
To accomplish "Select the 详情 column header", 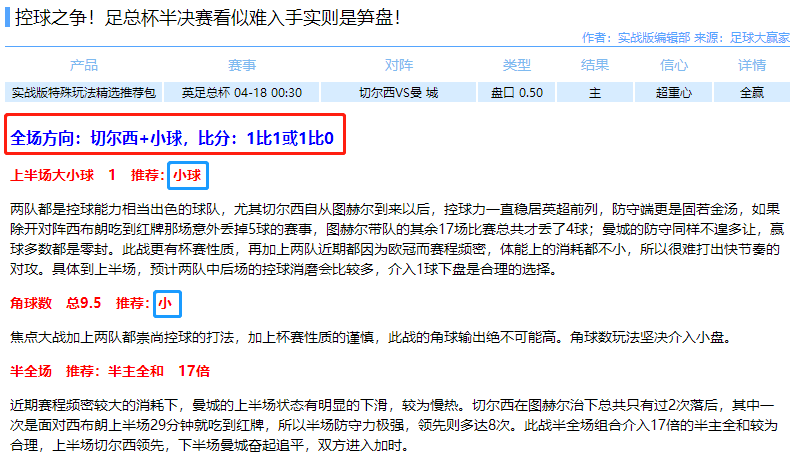I will click(x=752, y=65).
